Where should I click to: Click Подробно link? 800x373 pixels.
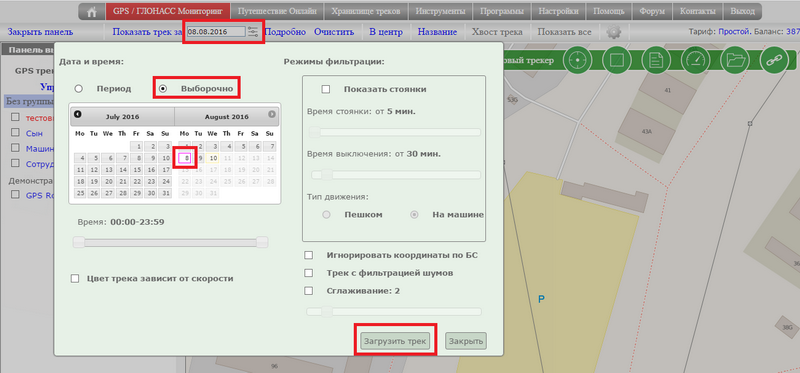point(286,32)
